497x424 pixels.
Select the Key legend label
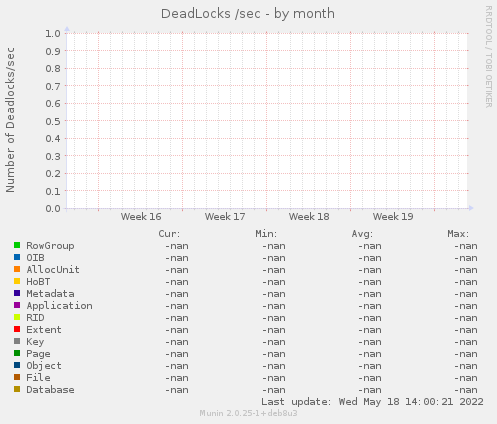click(35, 342)
